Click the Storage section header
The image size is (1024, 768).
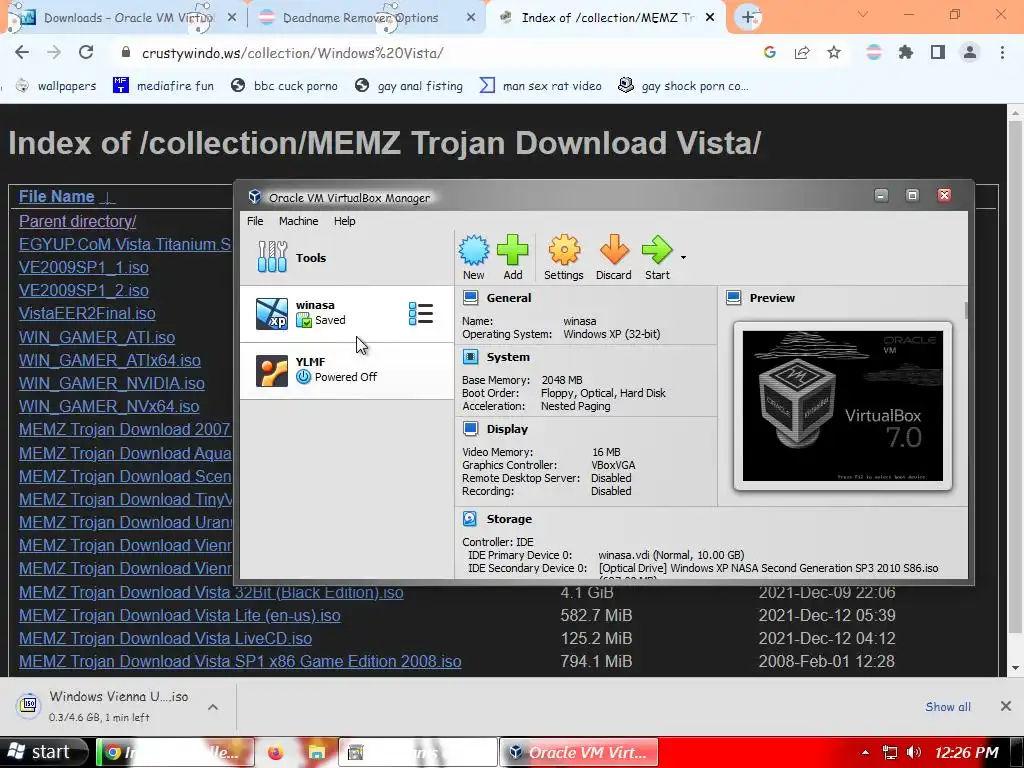[x=509, y=519]
